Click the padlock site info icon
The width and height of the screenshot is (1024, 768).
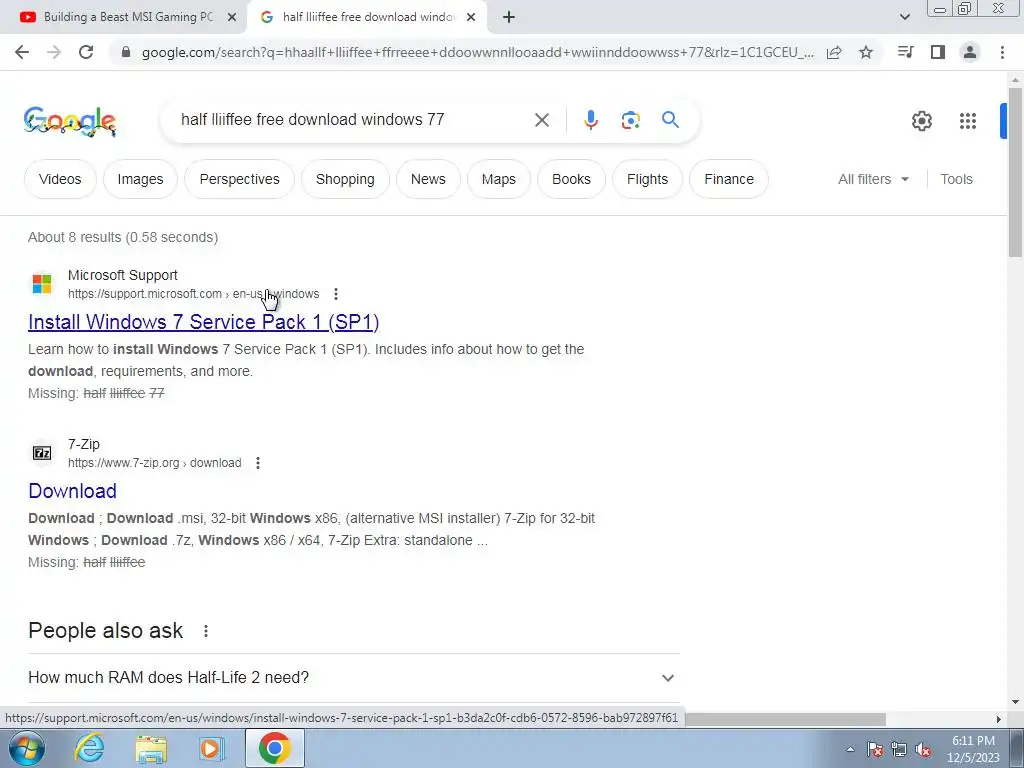pos(126,52)
